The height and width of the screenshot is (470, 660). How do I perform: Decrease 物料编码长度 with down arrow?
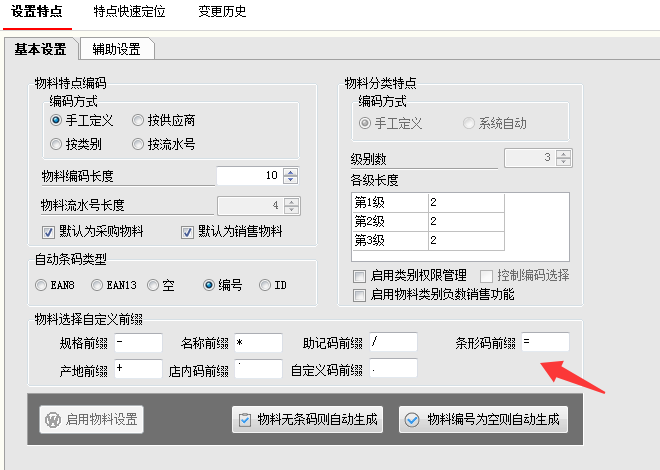coord(290,180)
